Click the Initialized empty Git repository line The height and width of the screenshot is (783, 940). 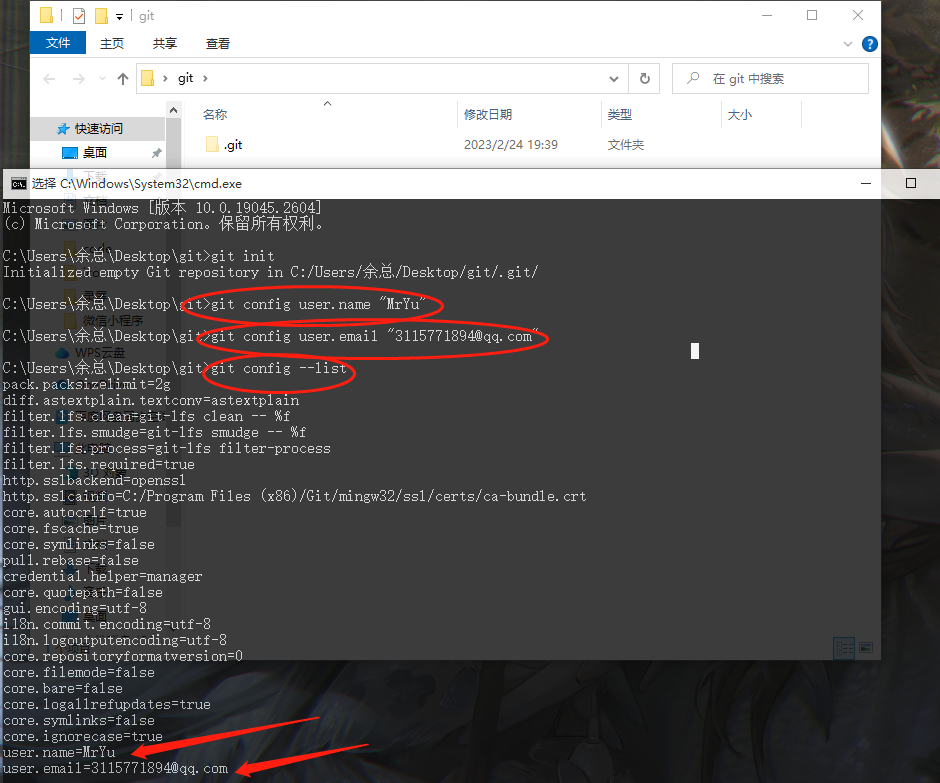click(x=270, y=272)
